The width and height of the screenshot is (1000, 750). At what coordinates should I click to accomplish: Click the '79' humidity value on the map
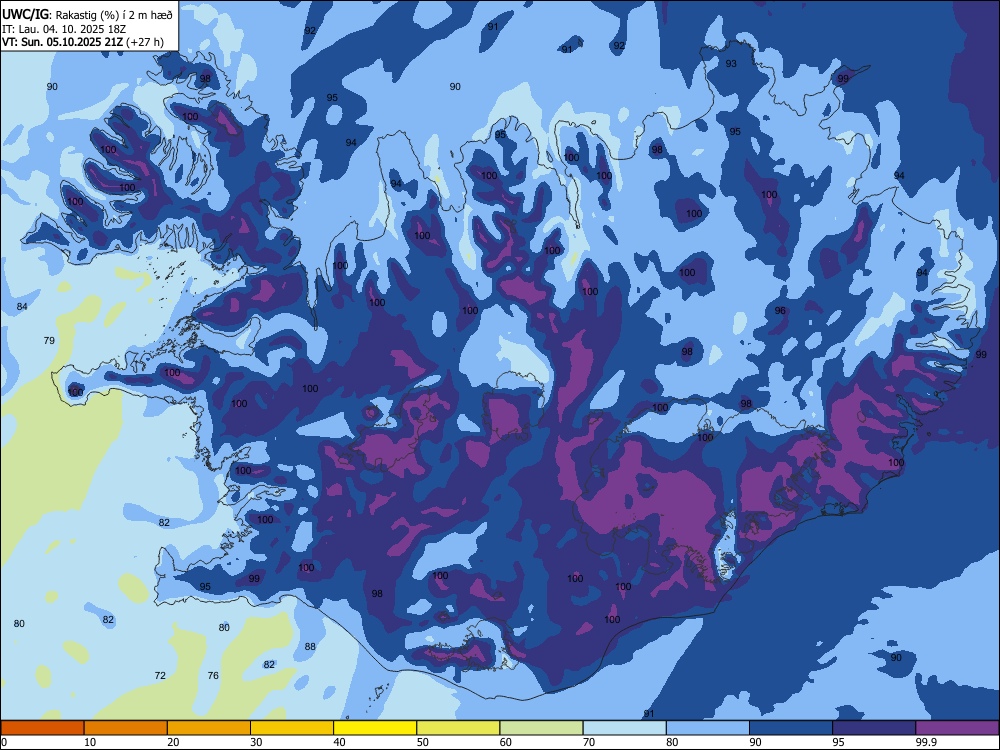[x=49, y=341]
